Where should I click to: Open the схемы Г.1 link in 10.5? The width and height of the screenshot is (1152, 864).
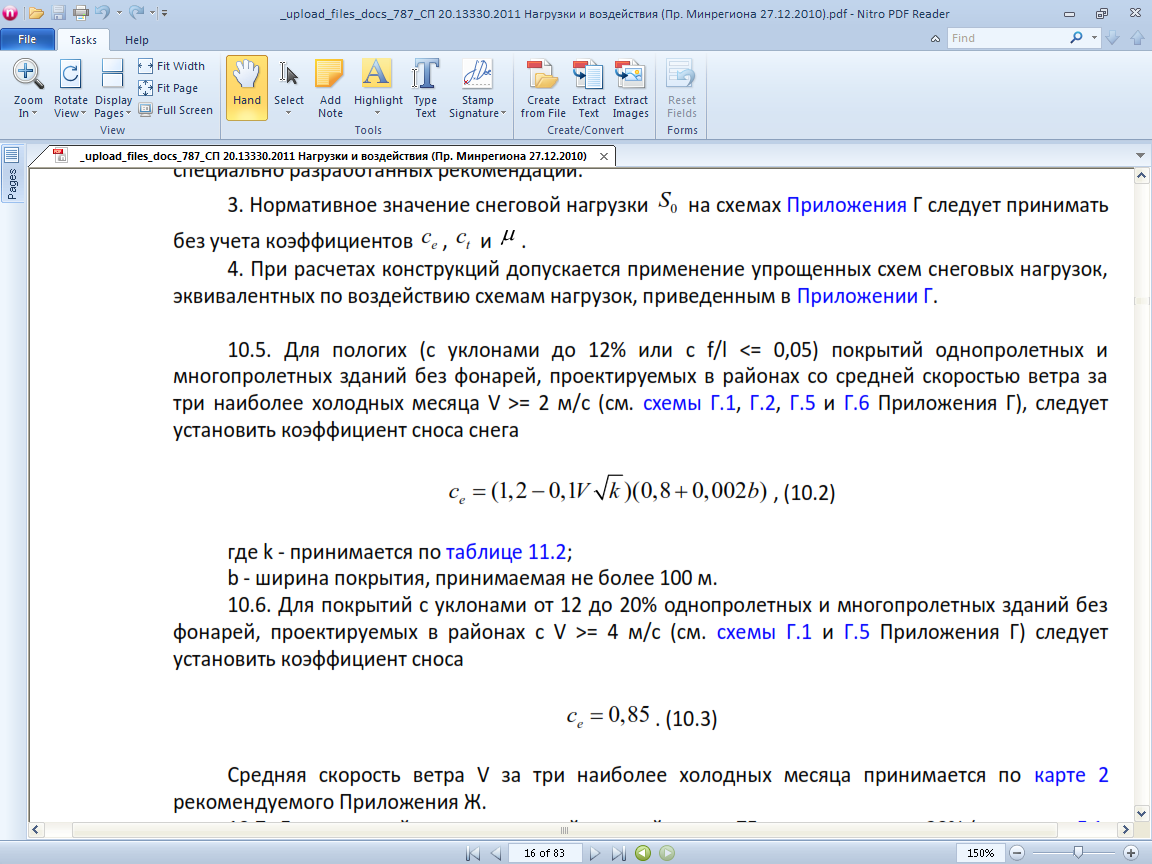coord(689,403)
